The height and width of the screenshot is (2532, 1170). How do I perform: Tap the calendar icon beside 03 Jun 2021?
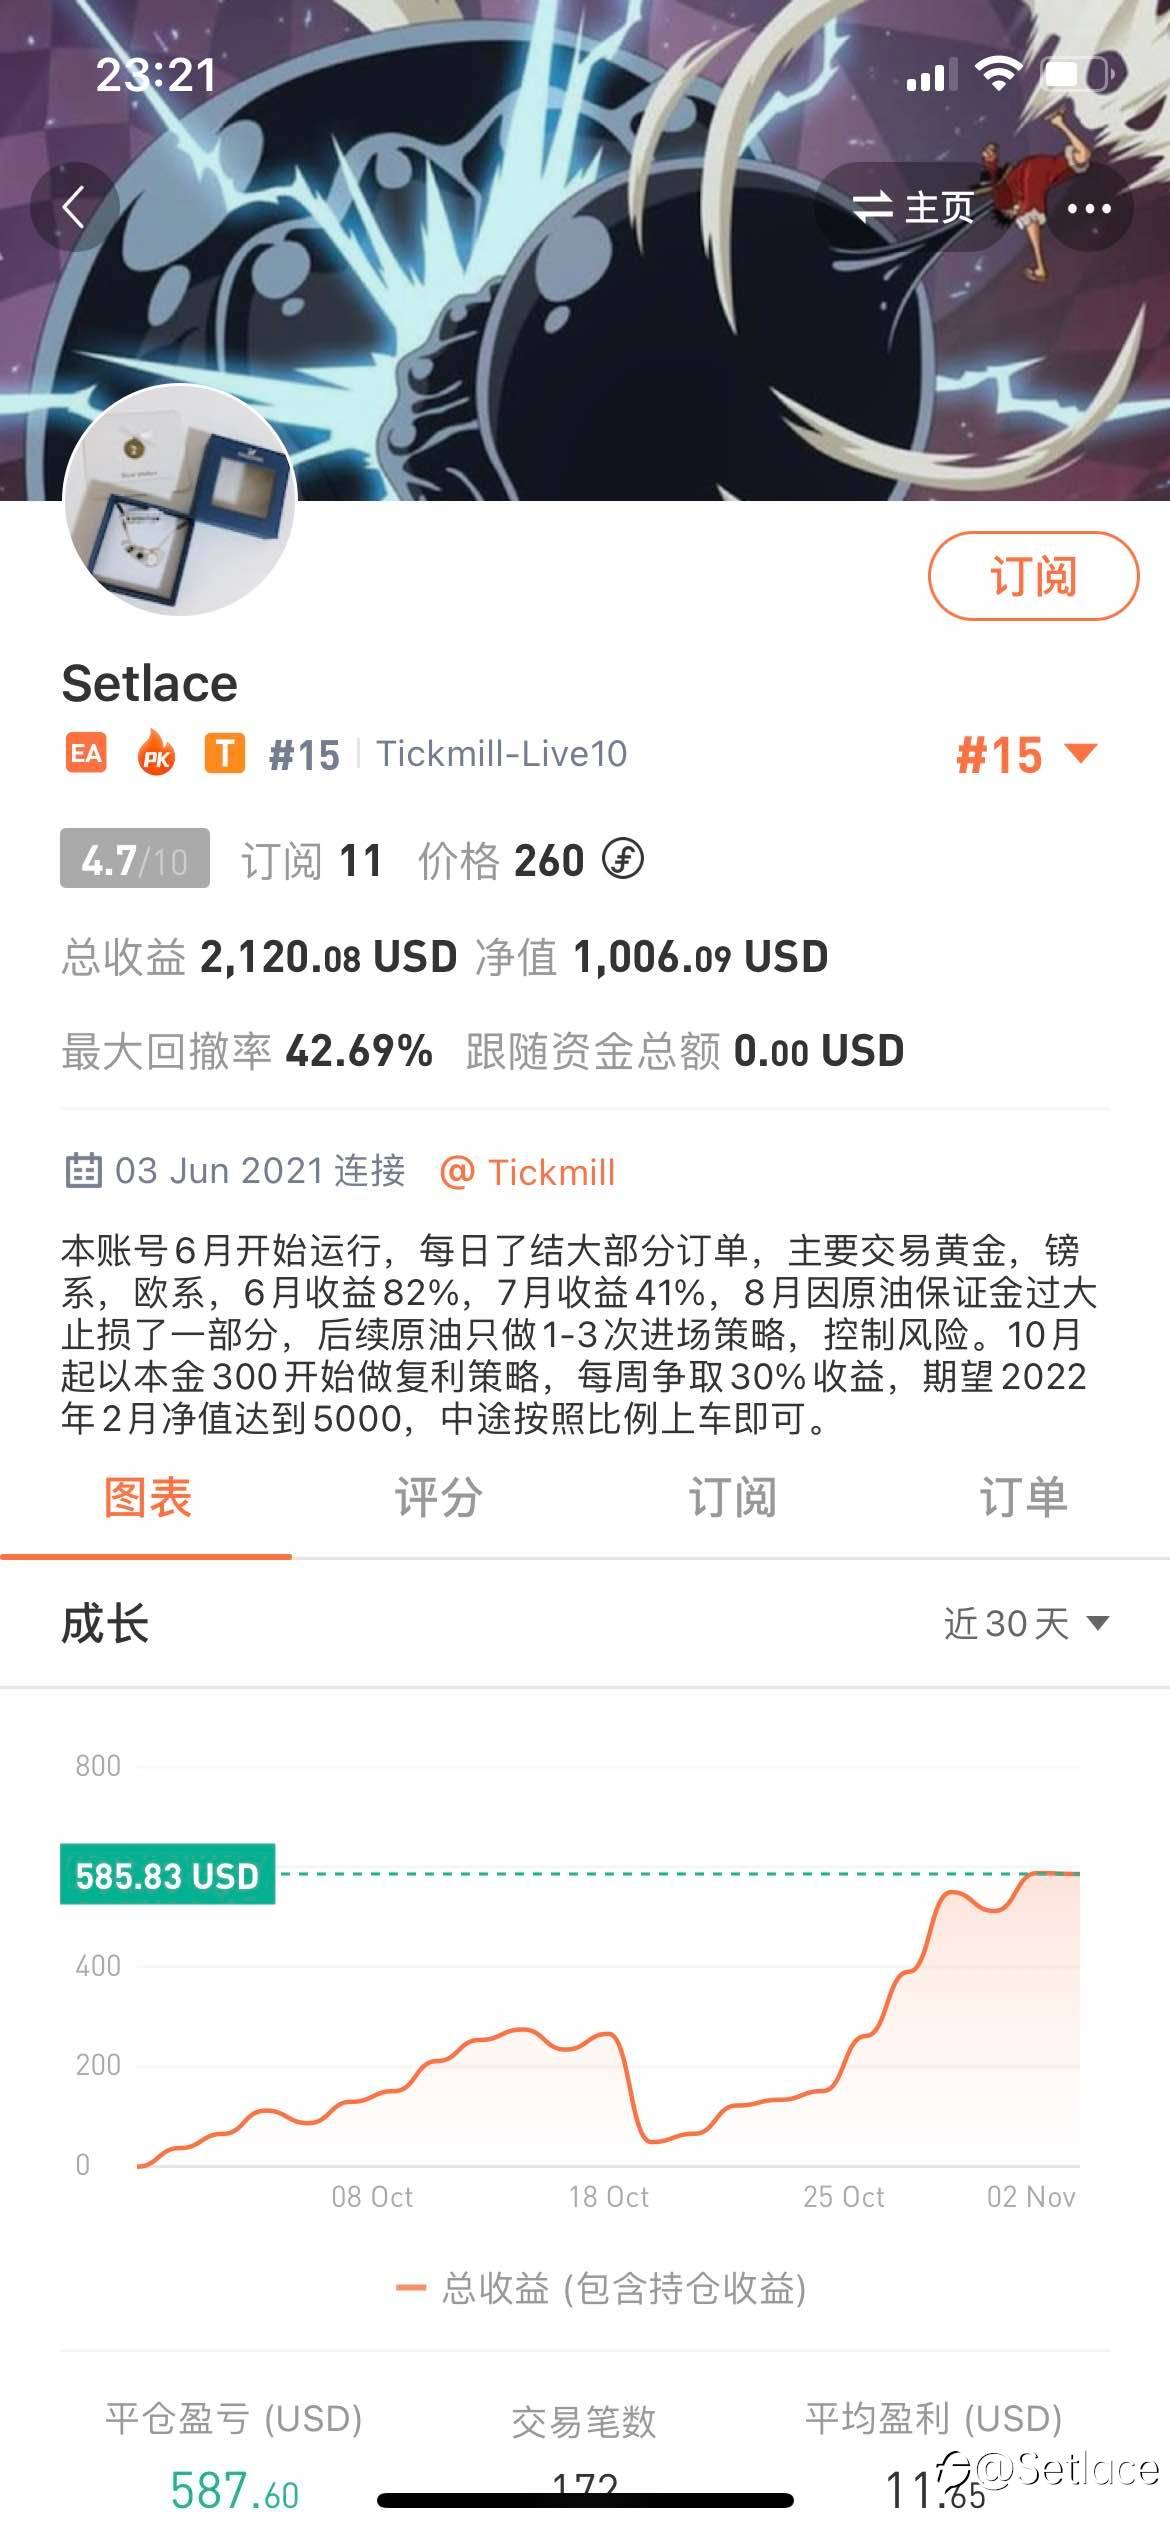click(83, 1171)
